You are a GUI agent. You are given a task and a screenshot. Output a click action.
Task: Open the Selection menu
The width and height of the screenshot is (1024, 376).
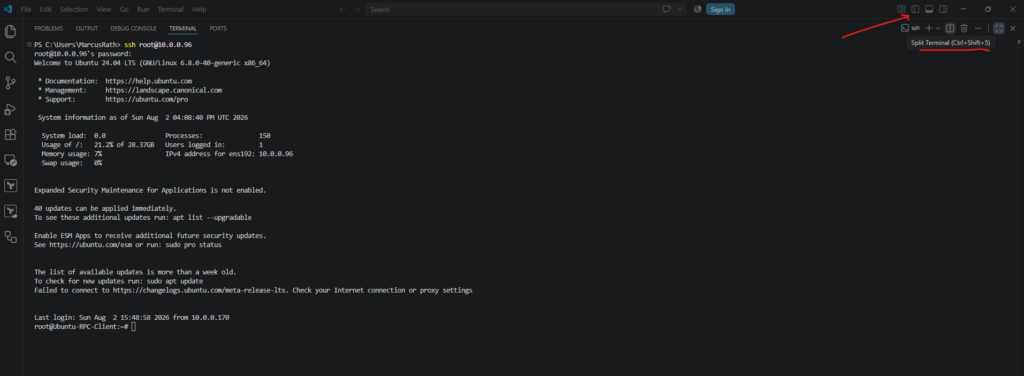point(74,9)
